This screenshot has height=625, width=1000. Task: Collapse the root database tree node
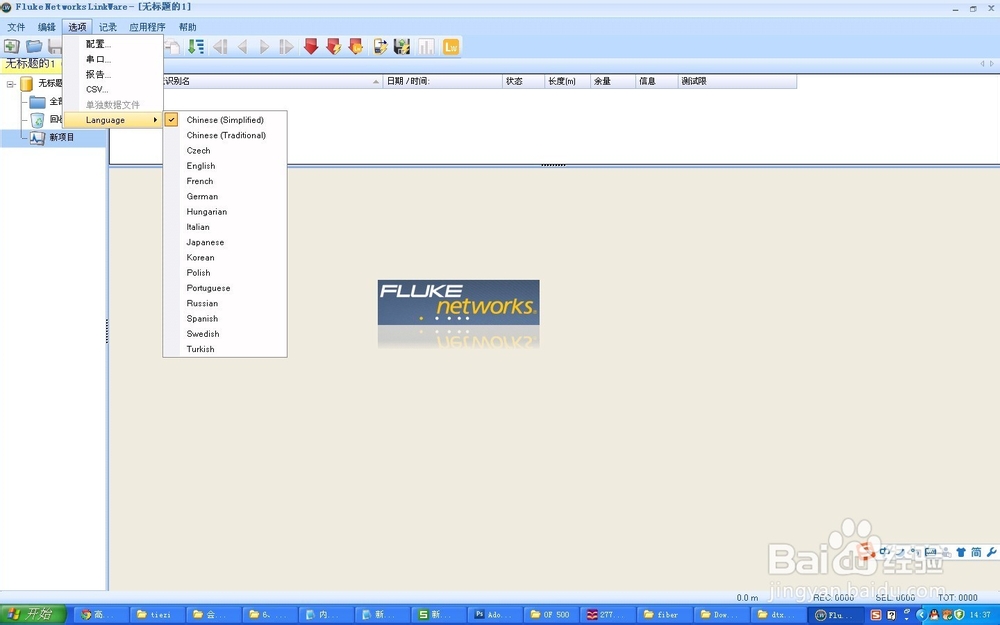point(11,84)
